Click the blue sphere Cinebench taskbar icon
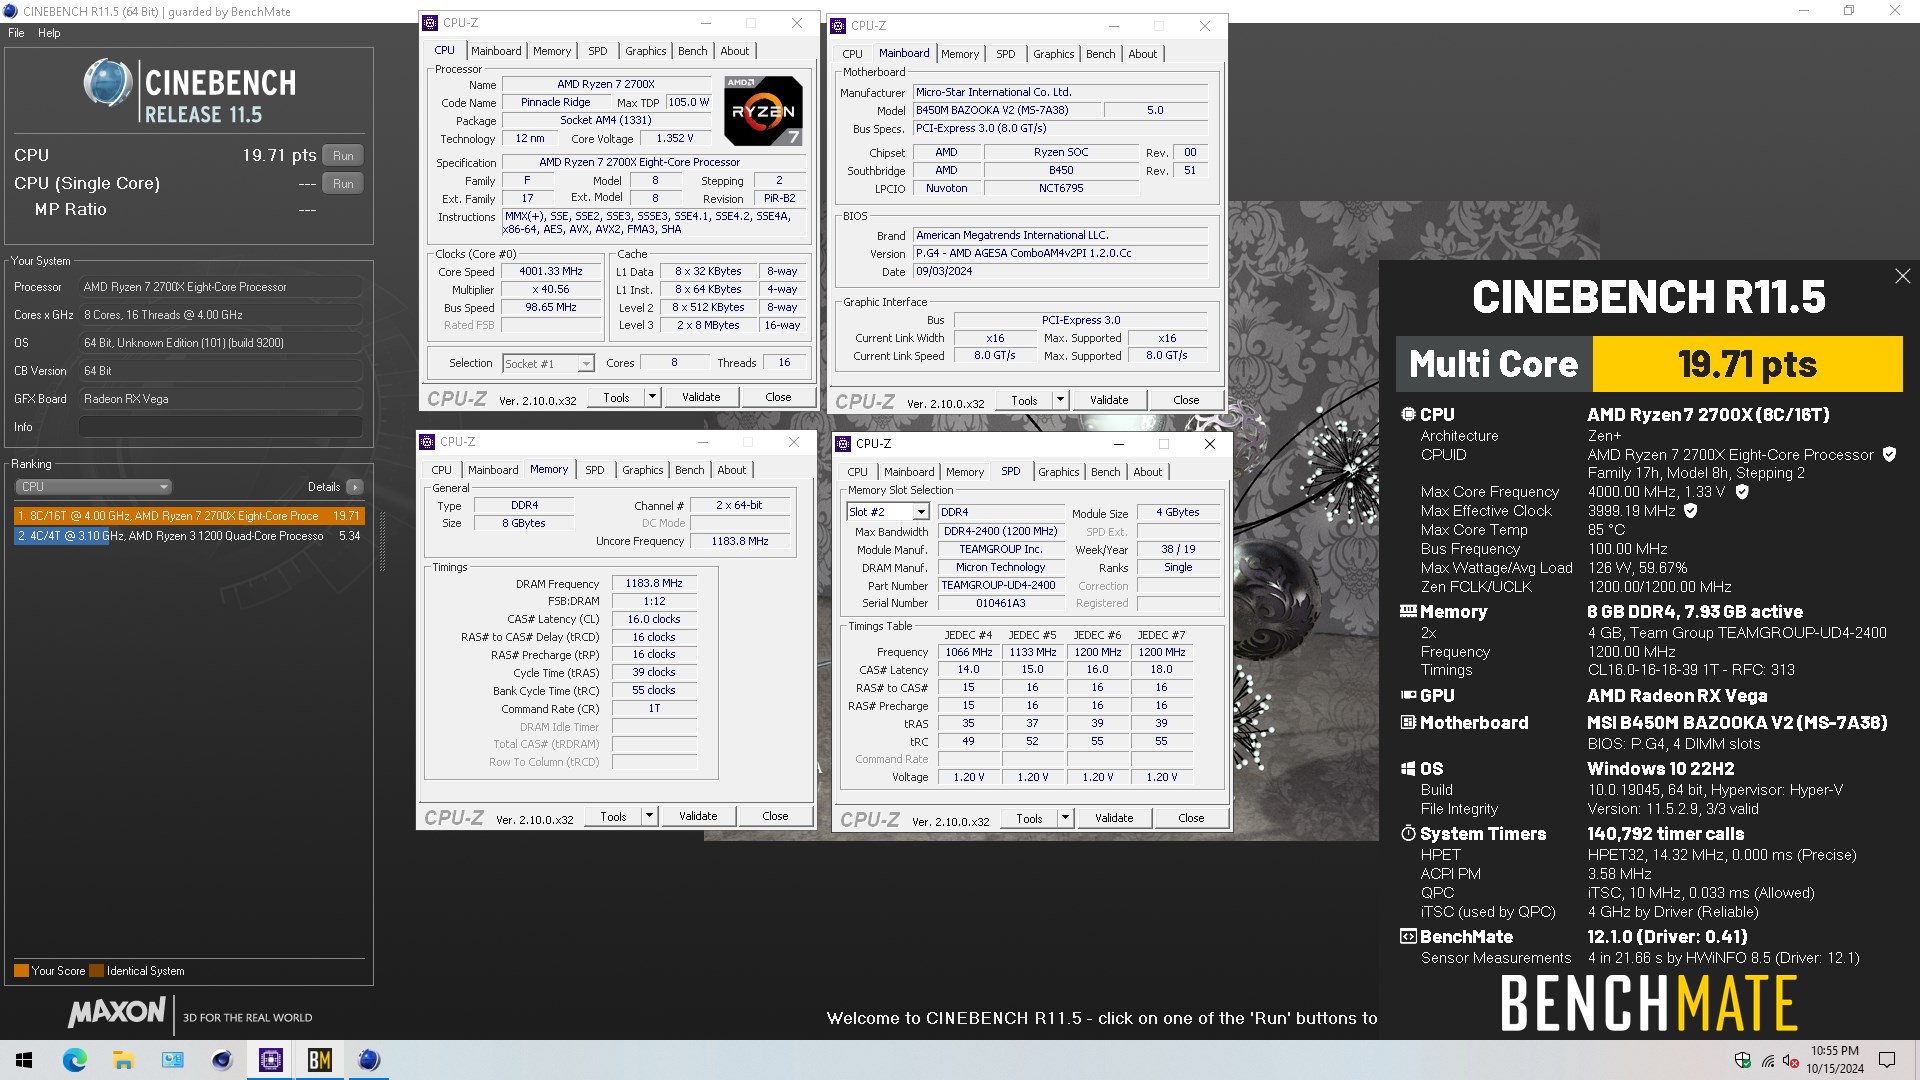 coord(368,1060)
